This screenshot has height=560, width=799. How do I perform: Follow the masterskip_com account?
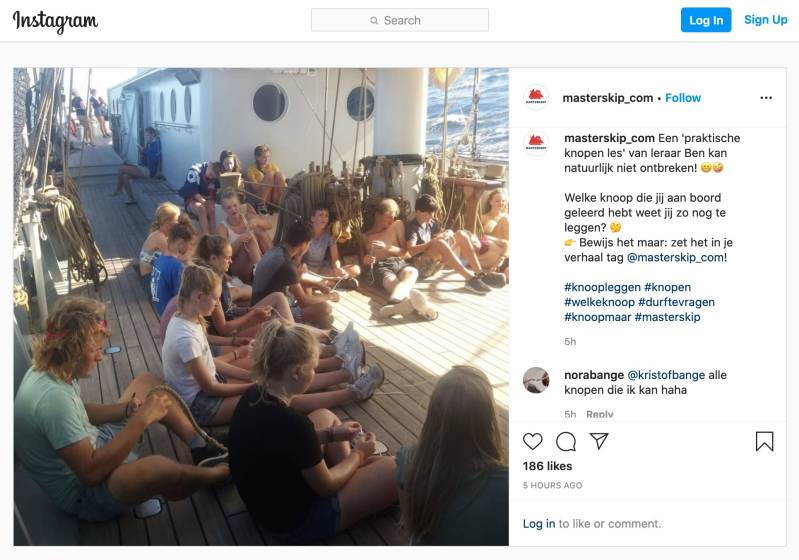pyautogui.click(x=683, y=98)
